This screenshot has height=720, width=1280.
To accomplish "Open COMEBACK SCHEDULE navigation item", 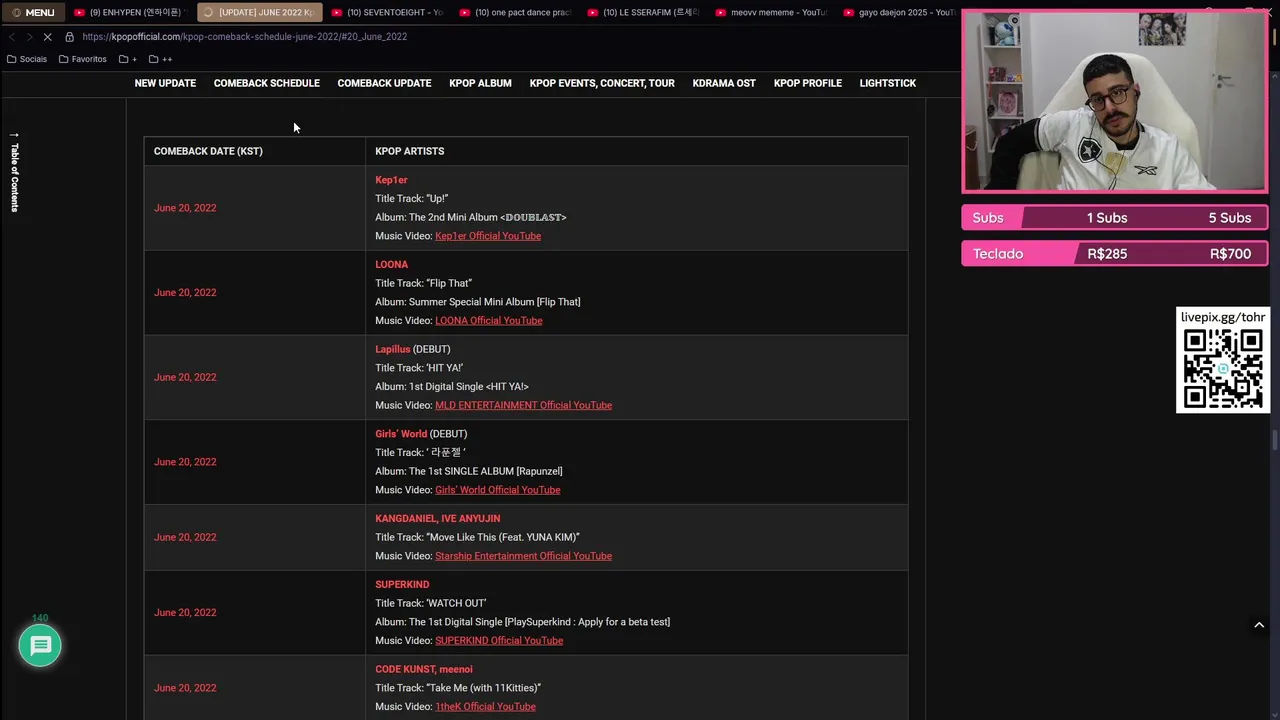I will (267, 83).
